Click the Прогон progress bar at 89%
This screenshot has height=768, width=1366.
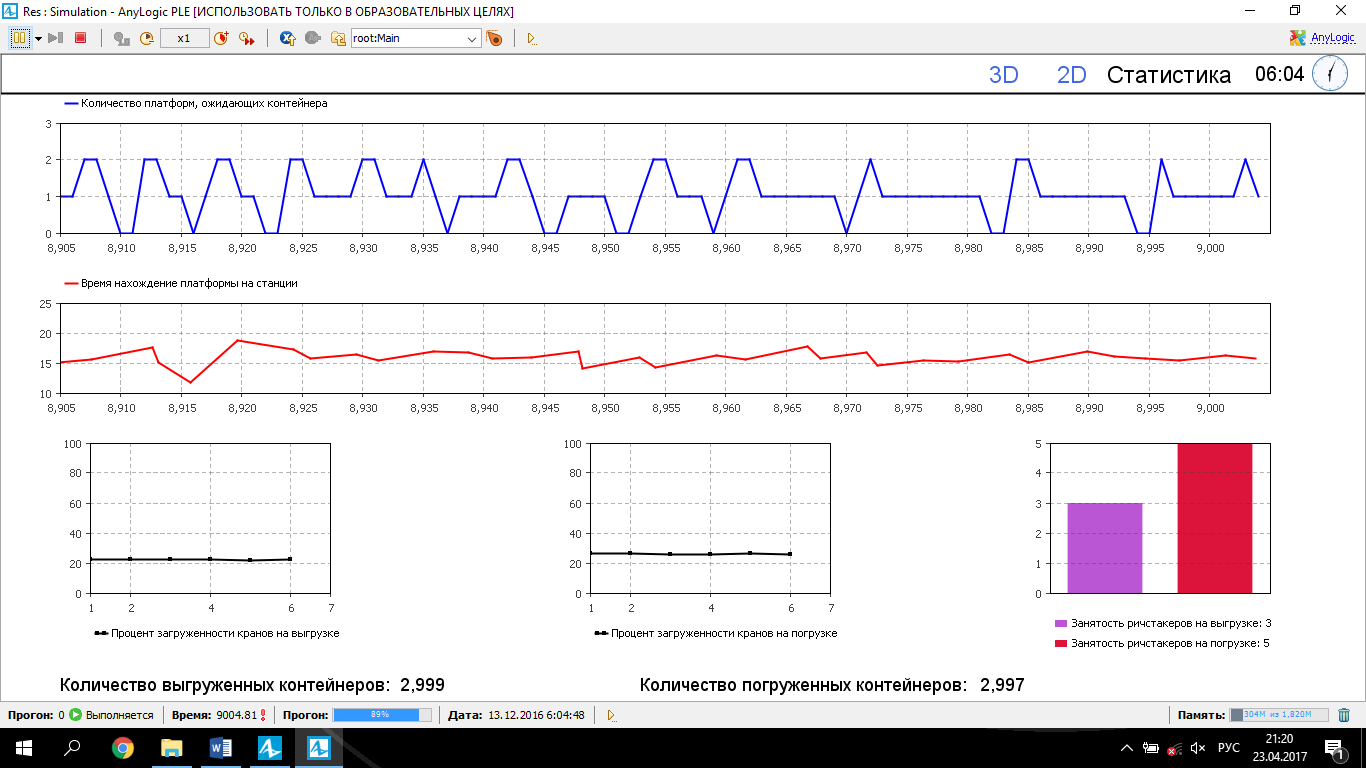pyautogui.click(x=382, y=715)
